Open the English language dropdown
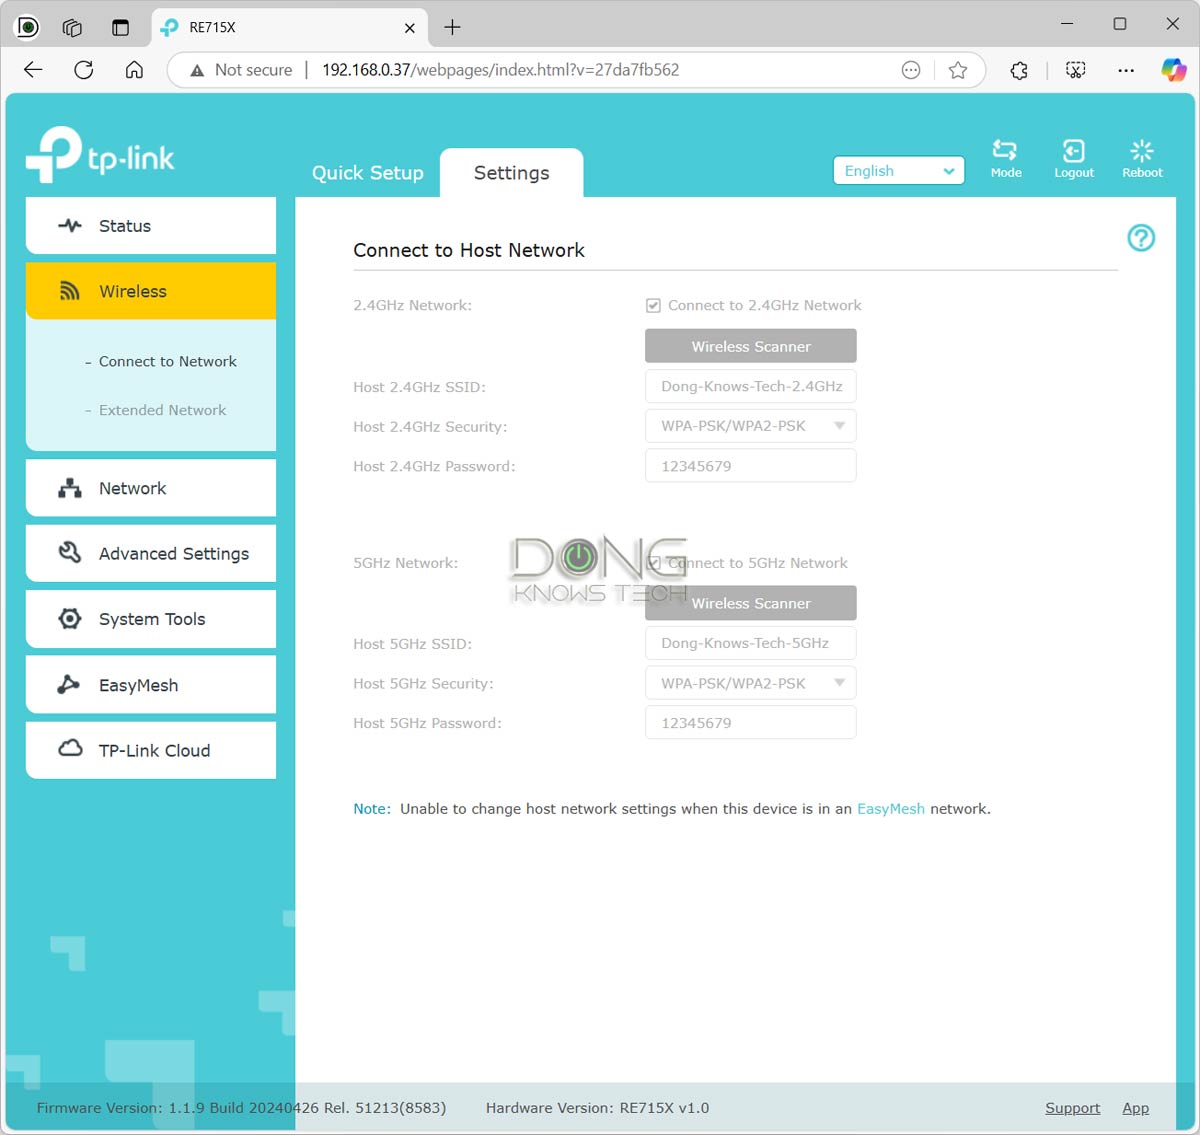 coord(897,170)
